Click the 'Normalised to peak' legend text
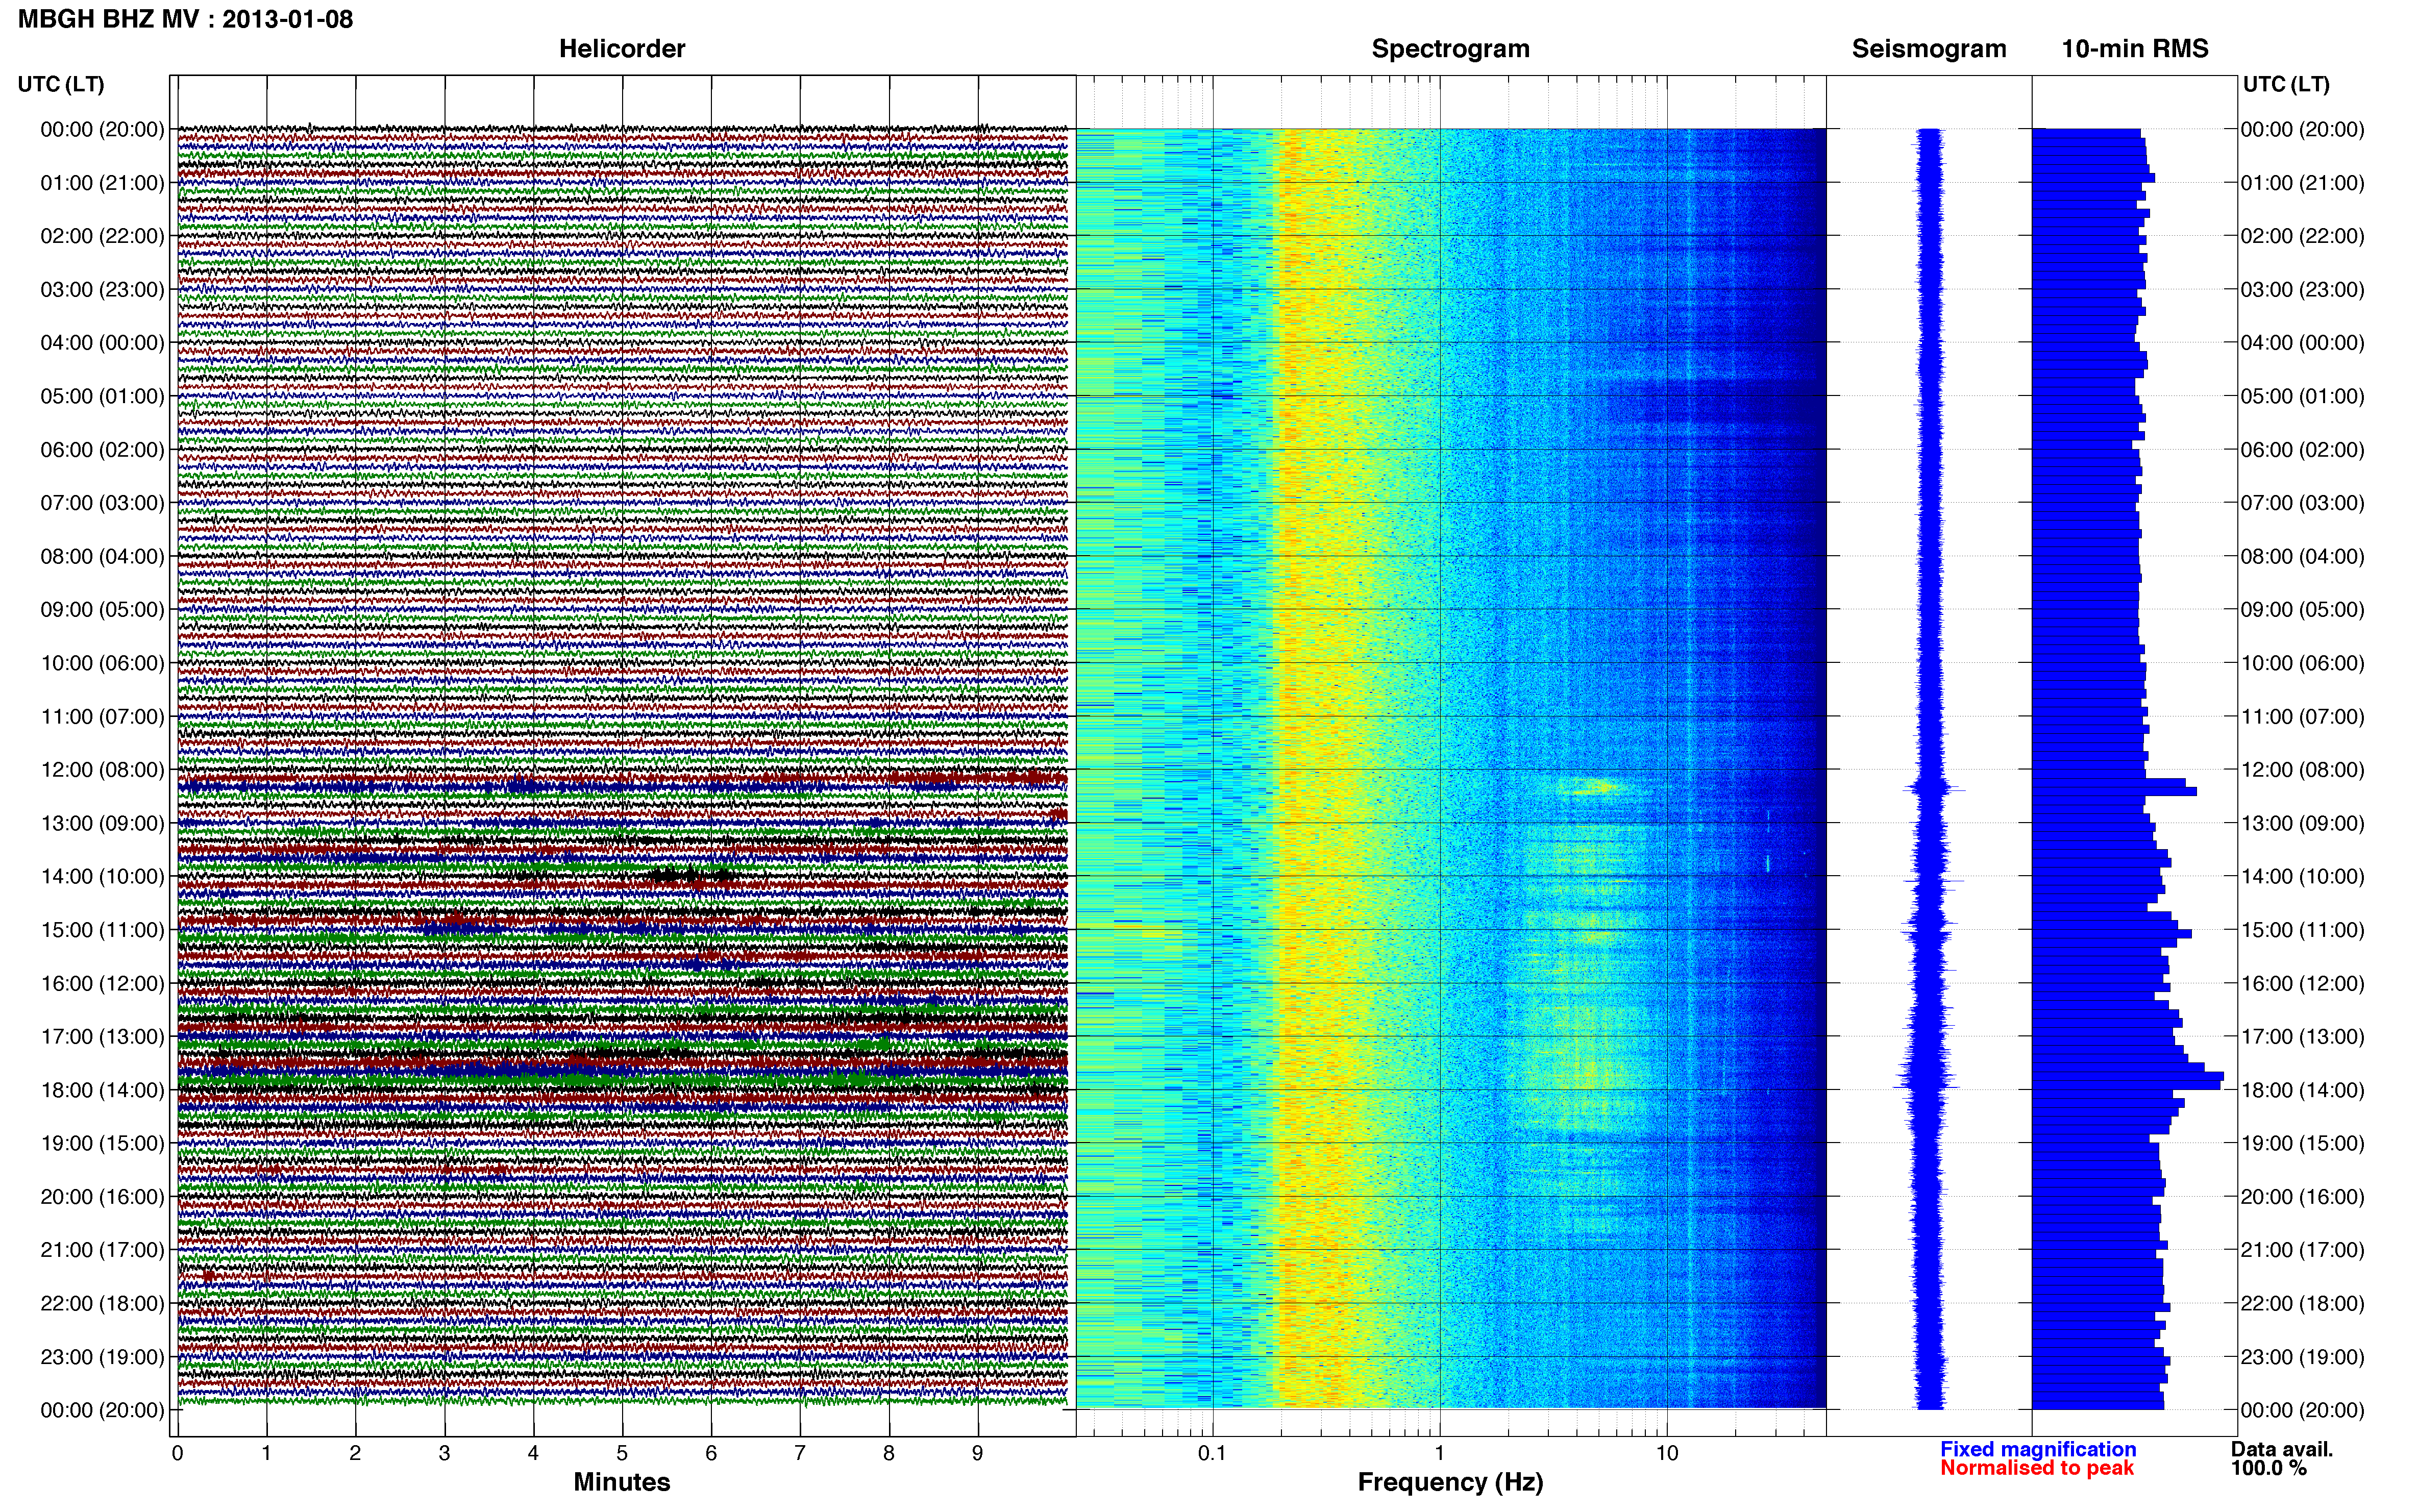Screen dimensions: 2419x1512 (2037, 1468)
